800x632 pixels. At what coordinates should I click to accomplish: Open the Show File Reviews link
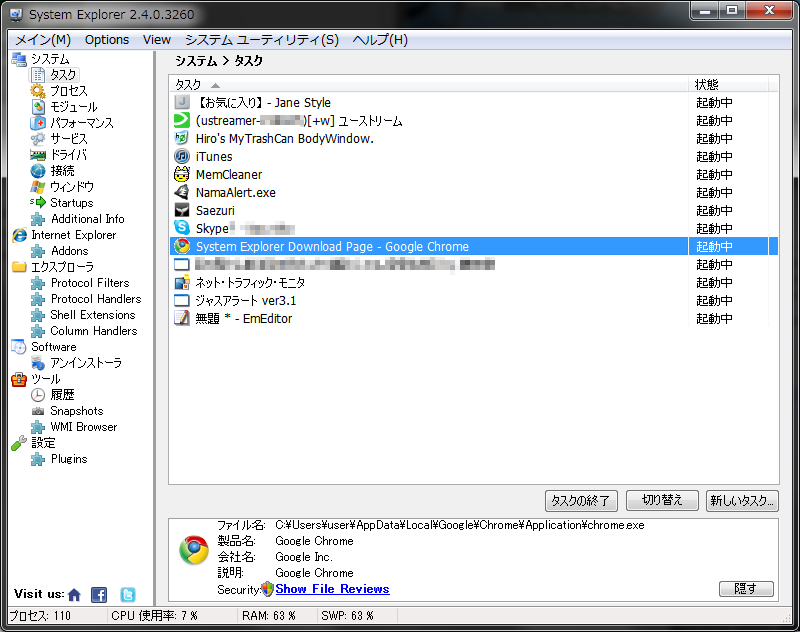(332, 589)
